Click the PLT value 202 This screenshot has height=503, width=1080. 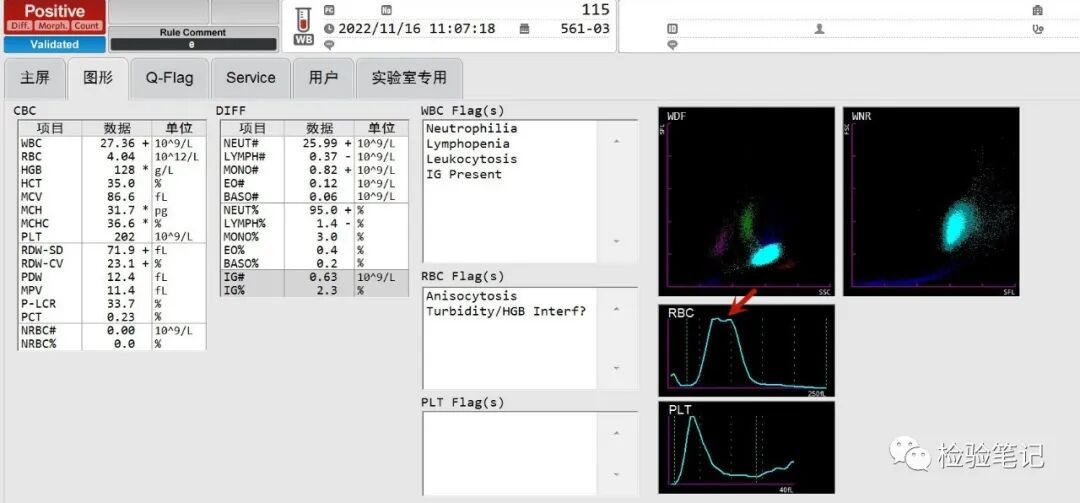(x=124, y=237)
